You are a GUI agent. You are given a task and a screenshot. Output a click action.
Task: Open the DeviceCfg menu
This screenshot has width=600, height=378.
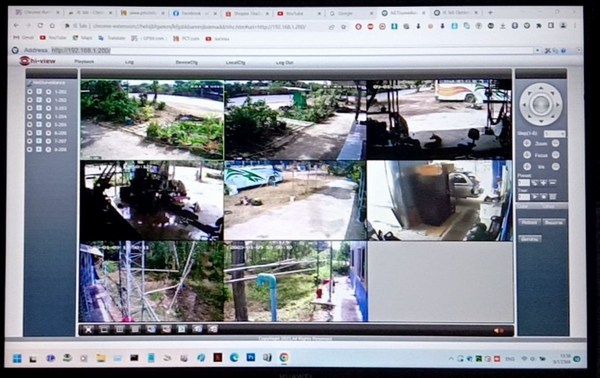tap(187, 62)
